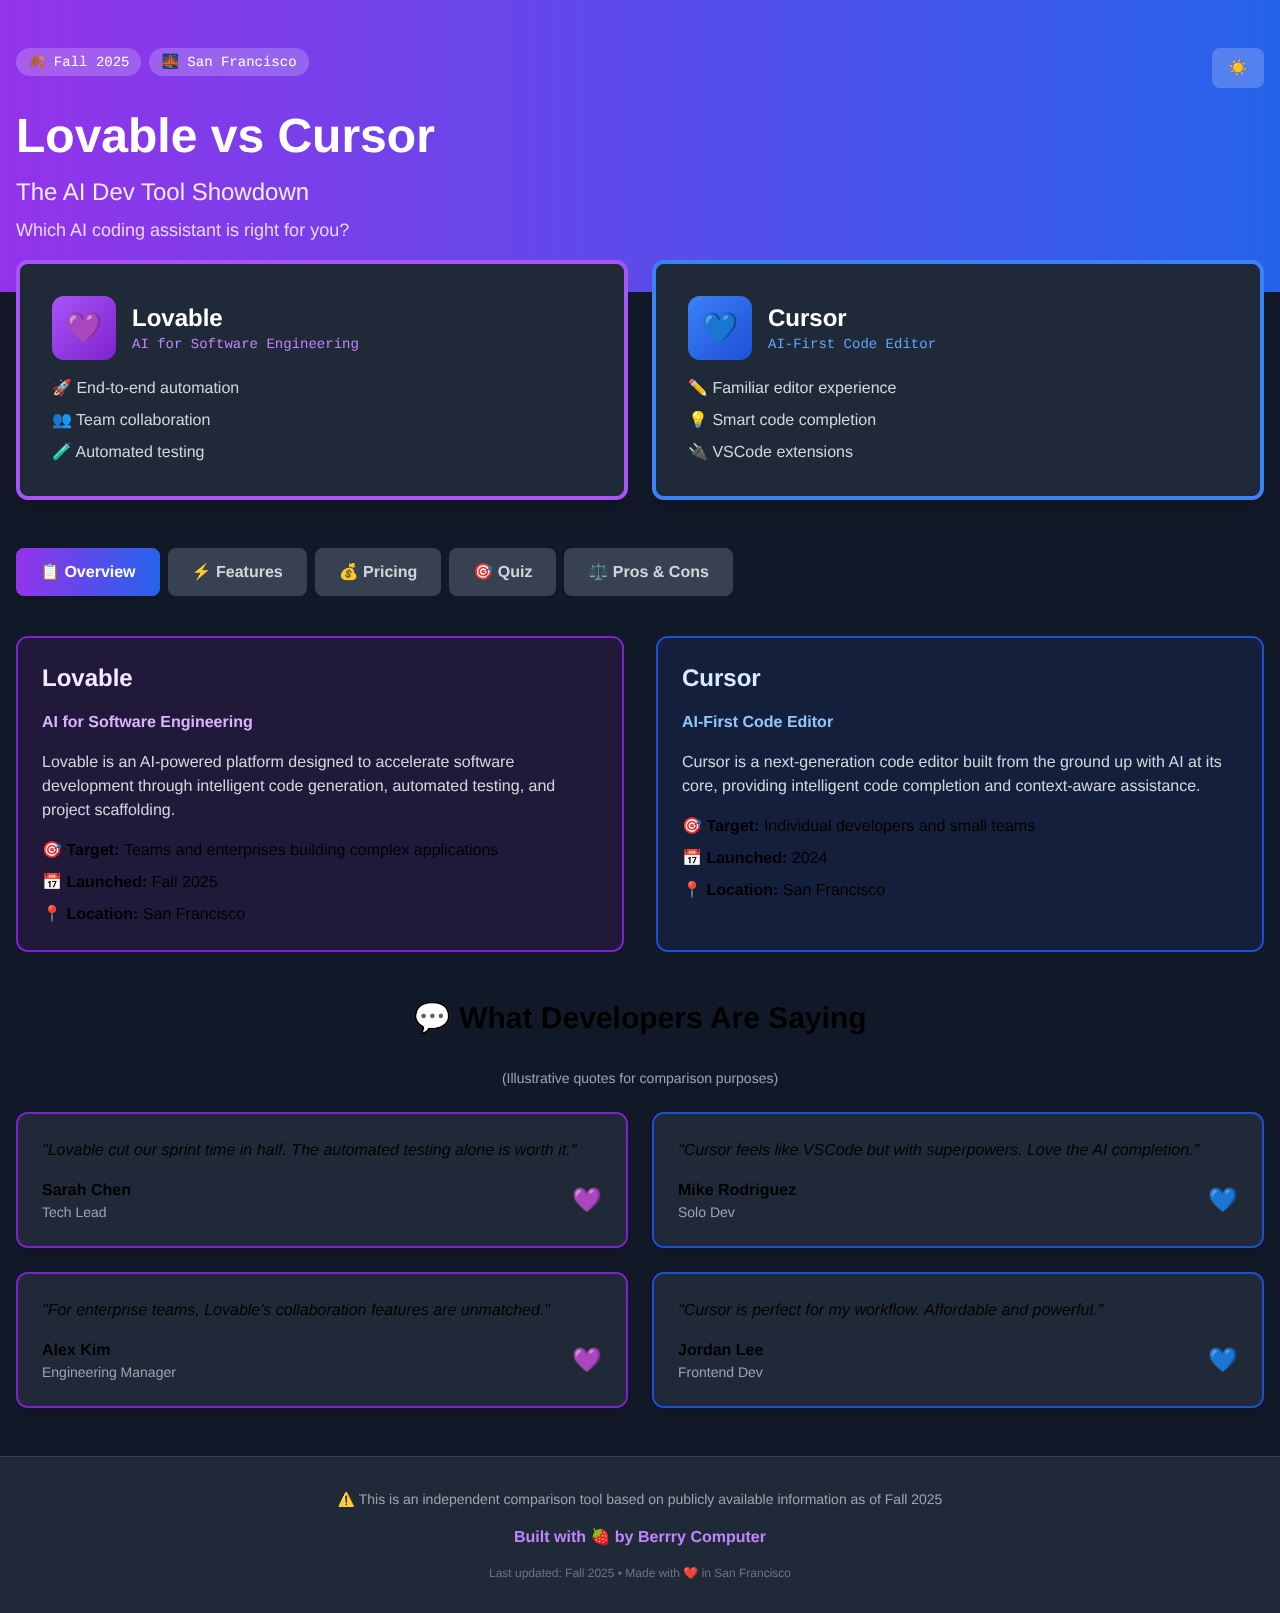The width and height of the screenshot is (1280, 1613).
Task: Switch to the Overview tab
Action: (88, 572)
